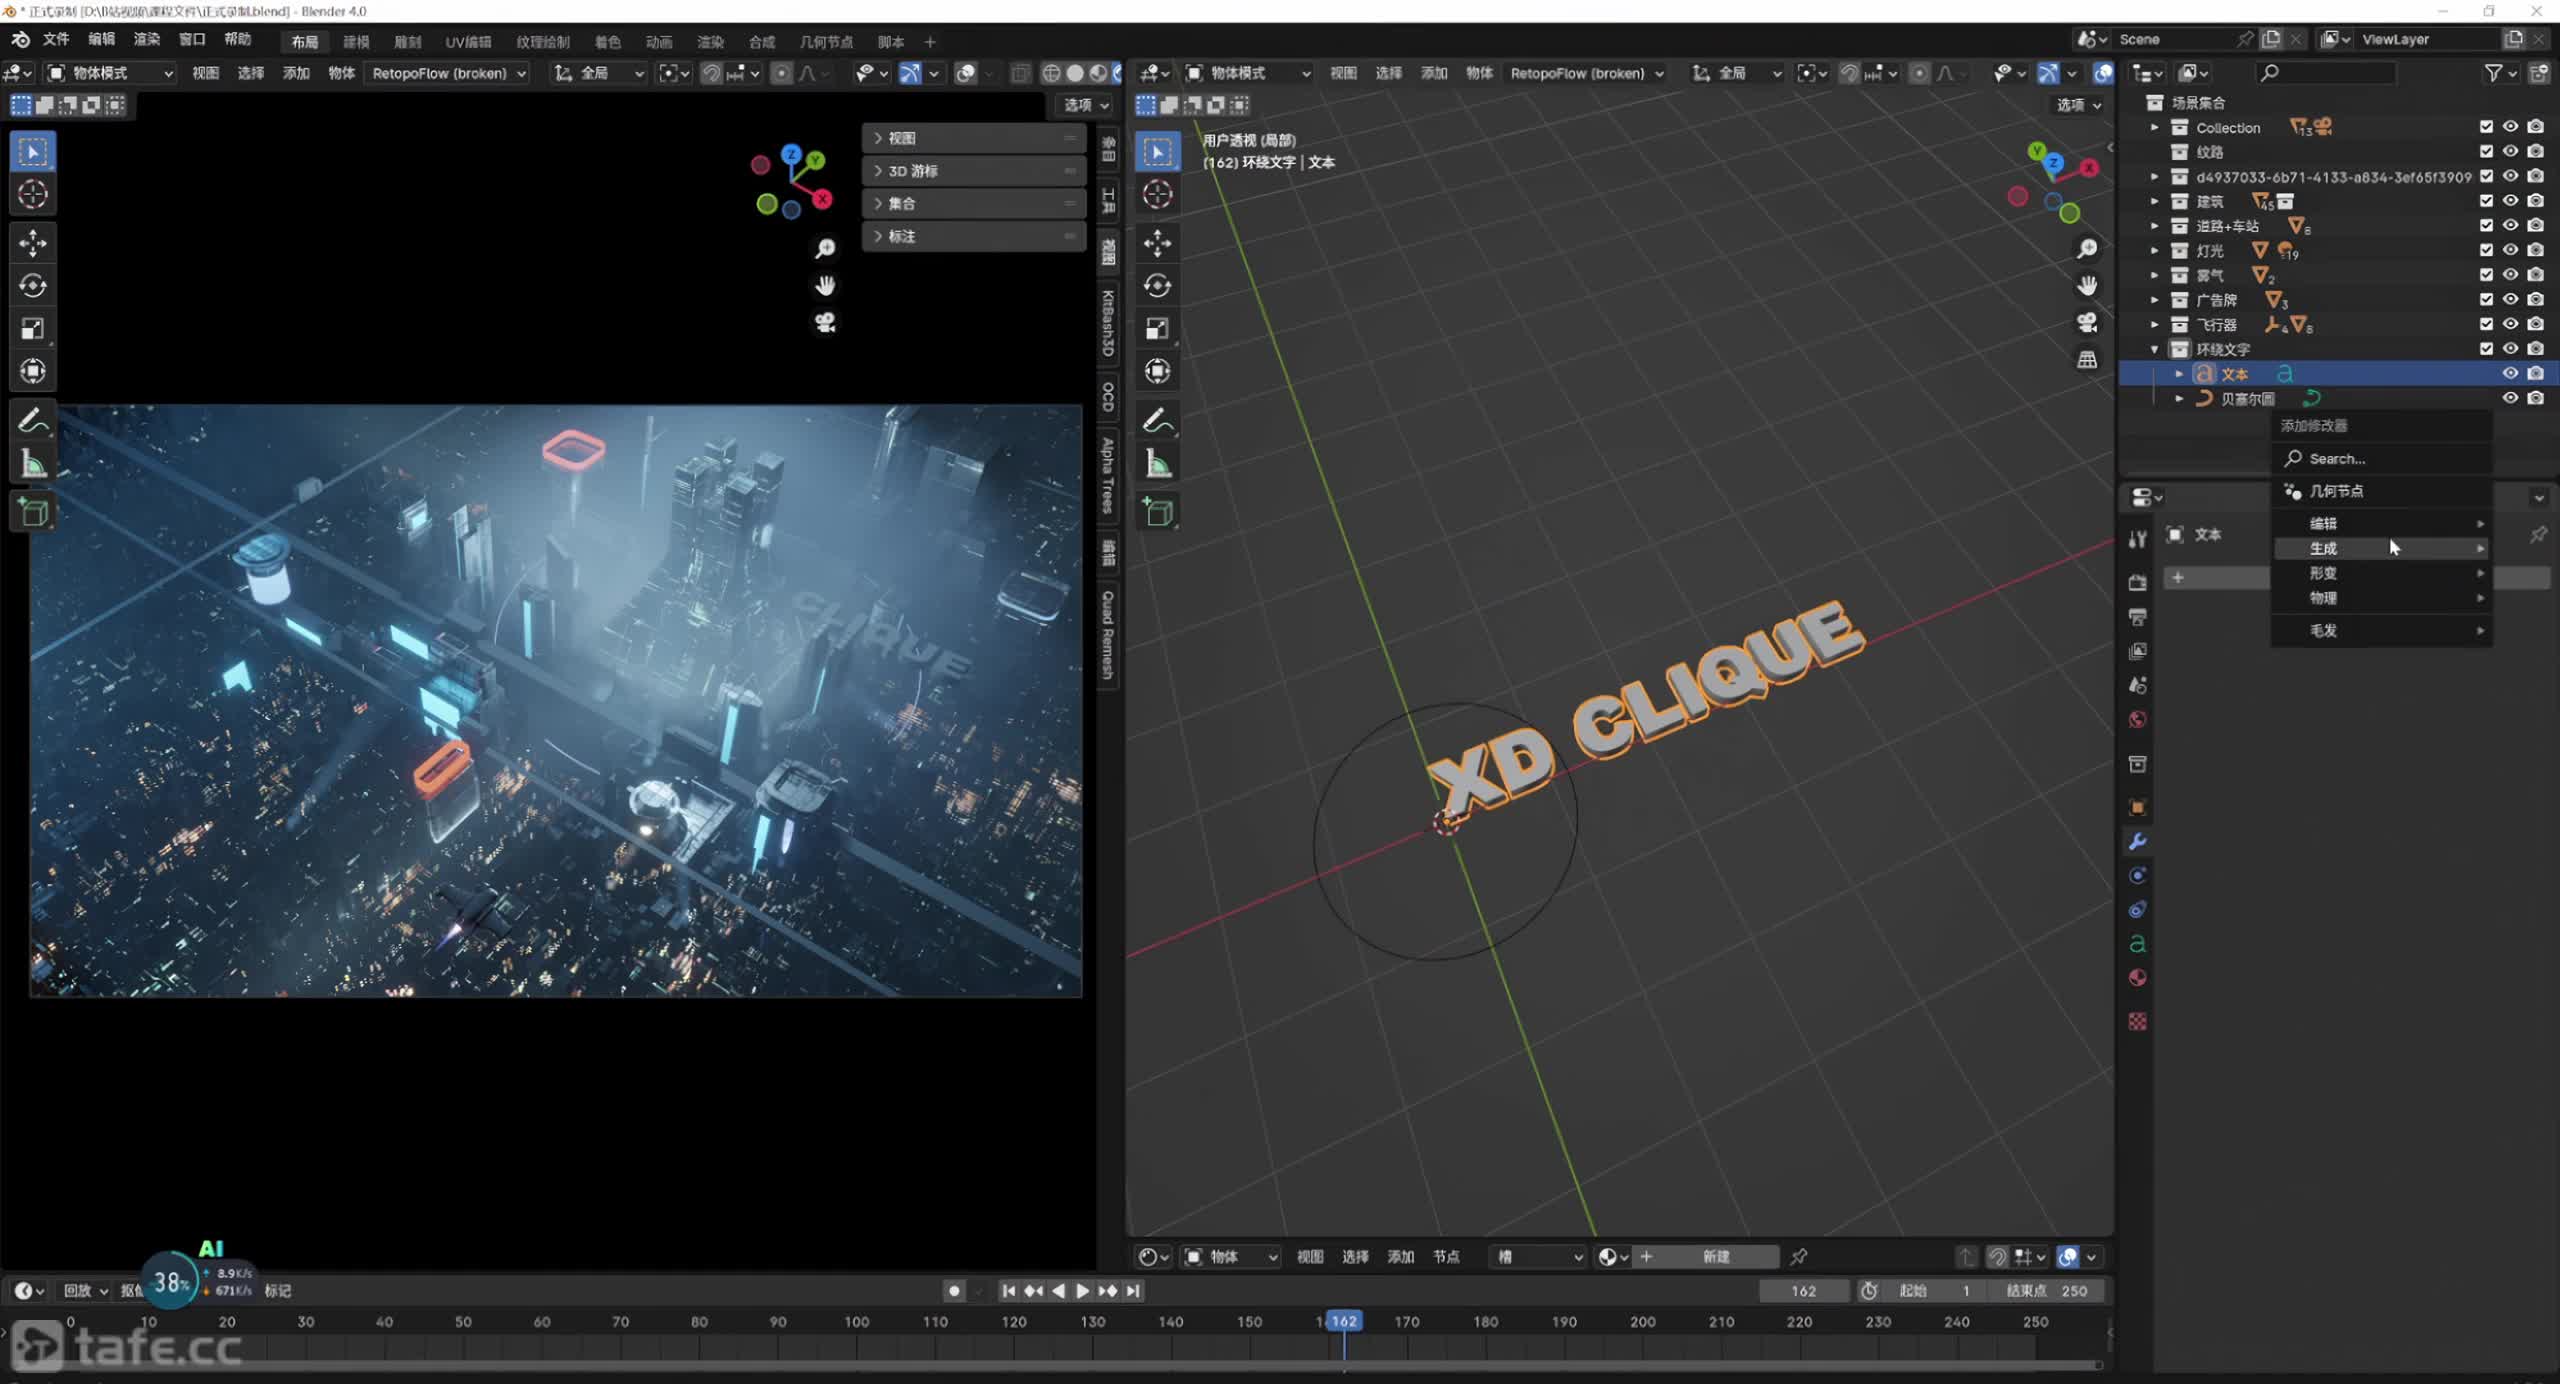Click the 新建 material button
2560x1384 pixels.
click(x=1716, y=1257)
